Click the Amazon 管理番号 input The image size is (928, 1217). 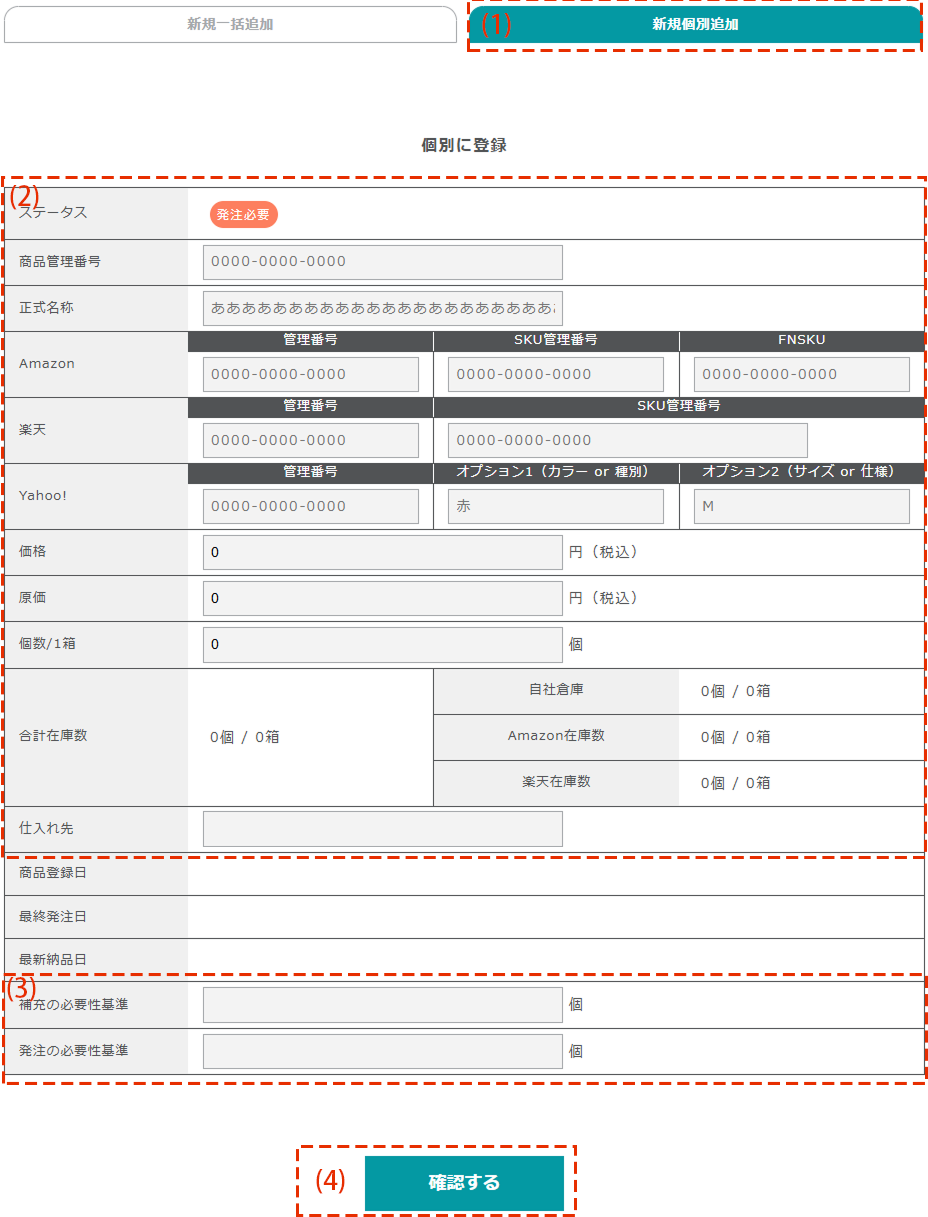[310, 374]
